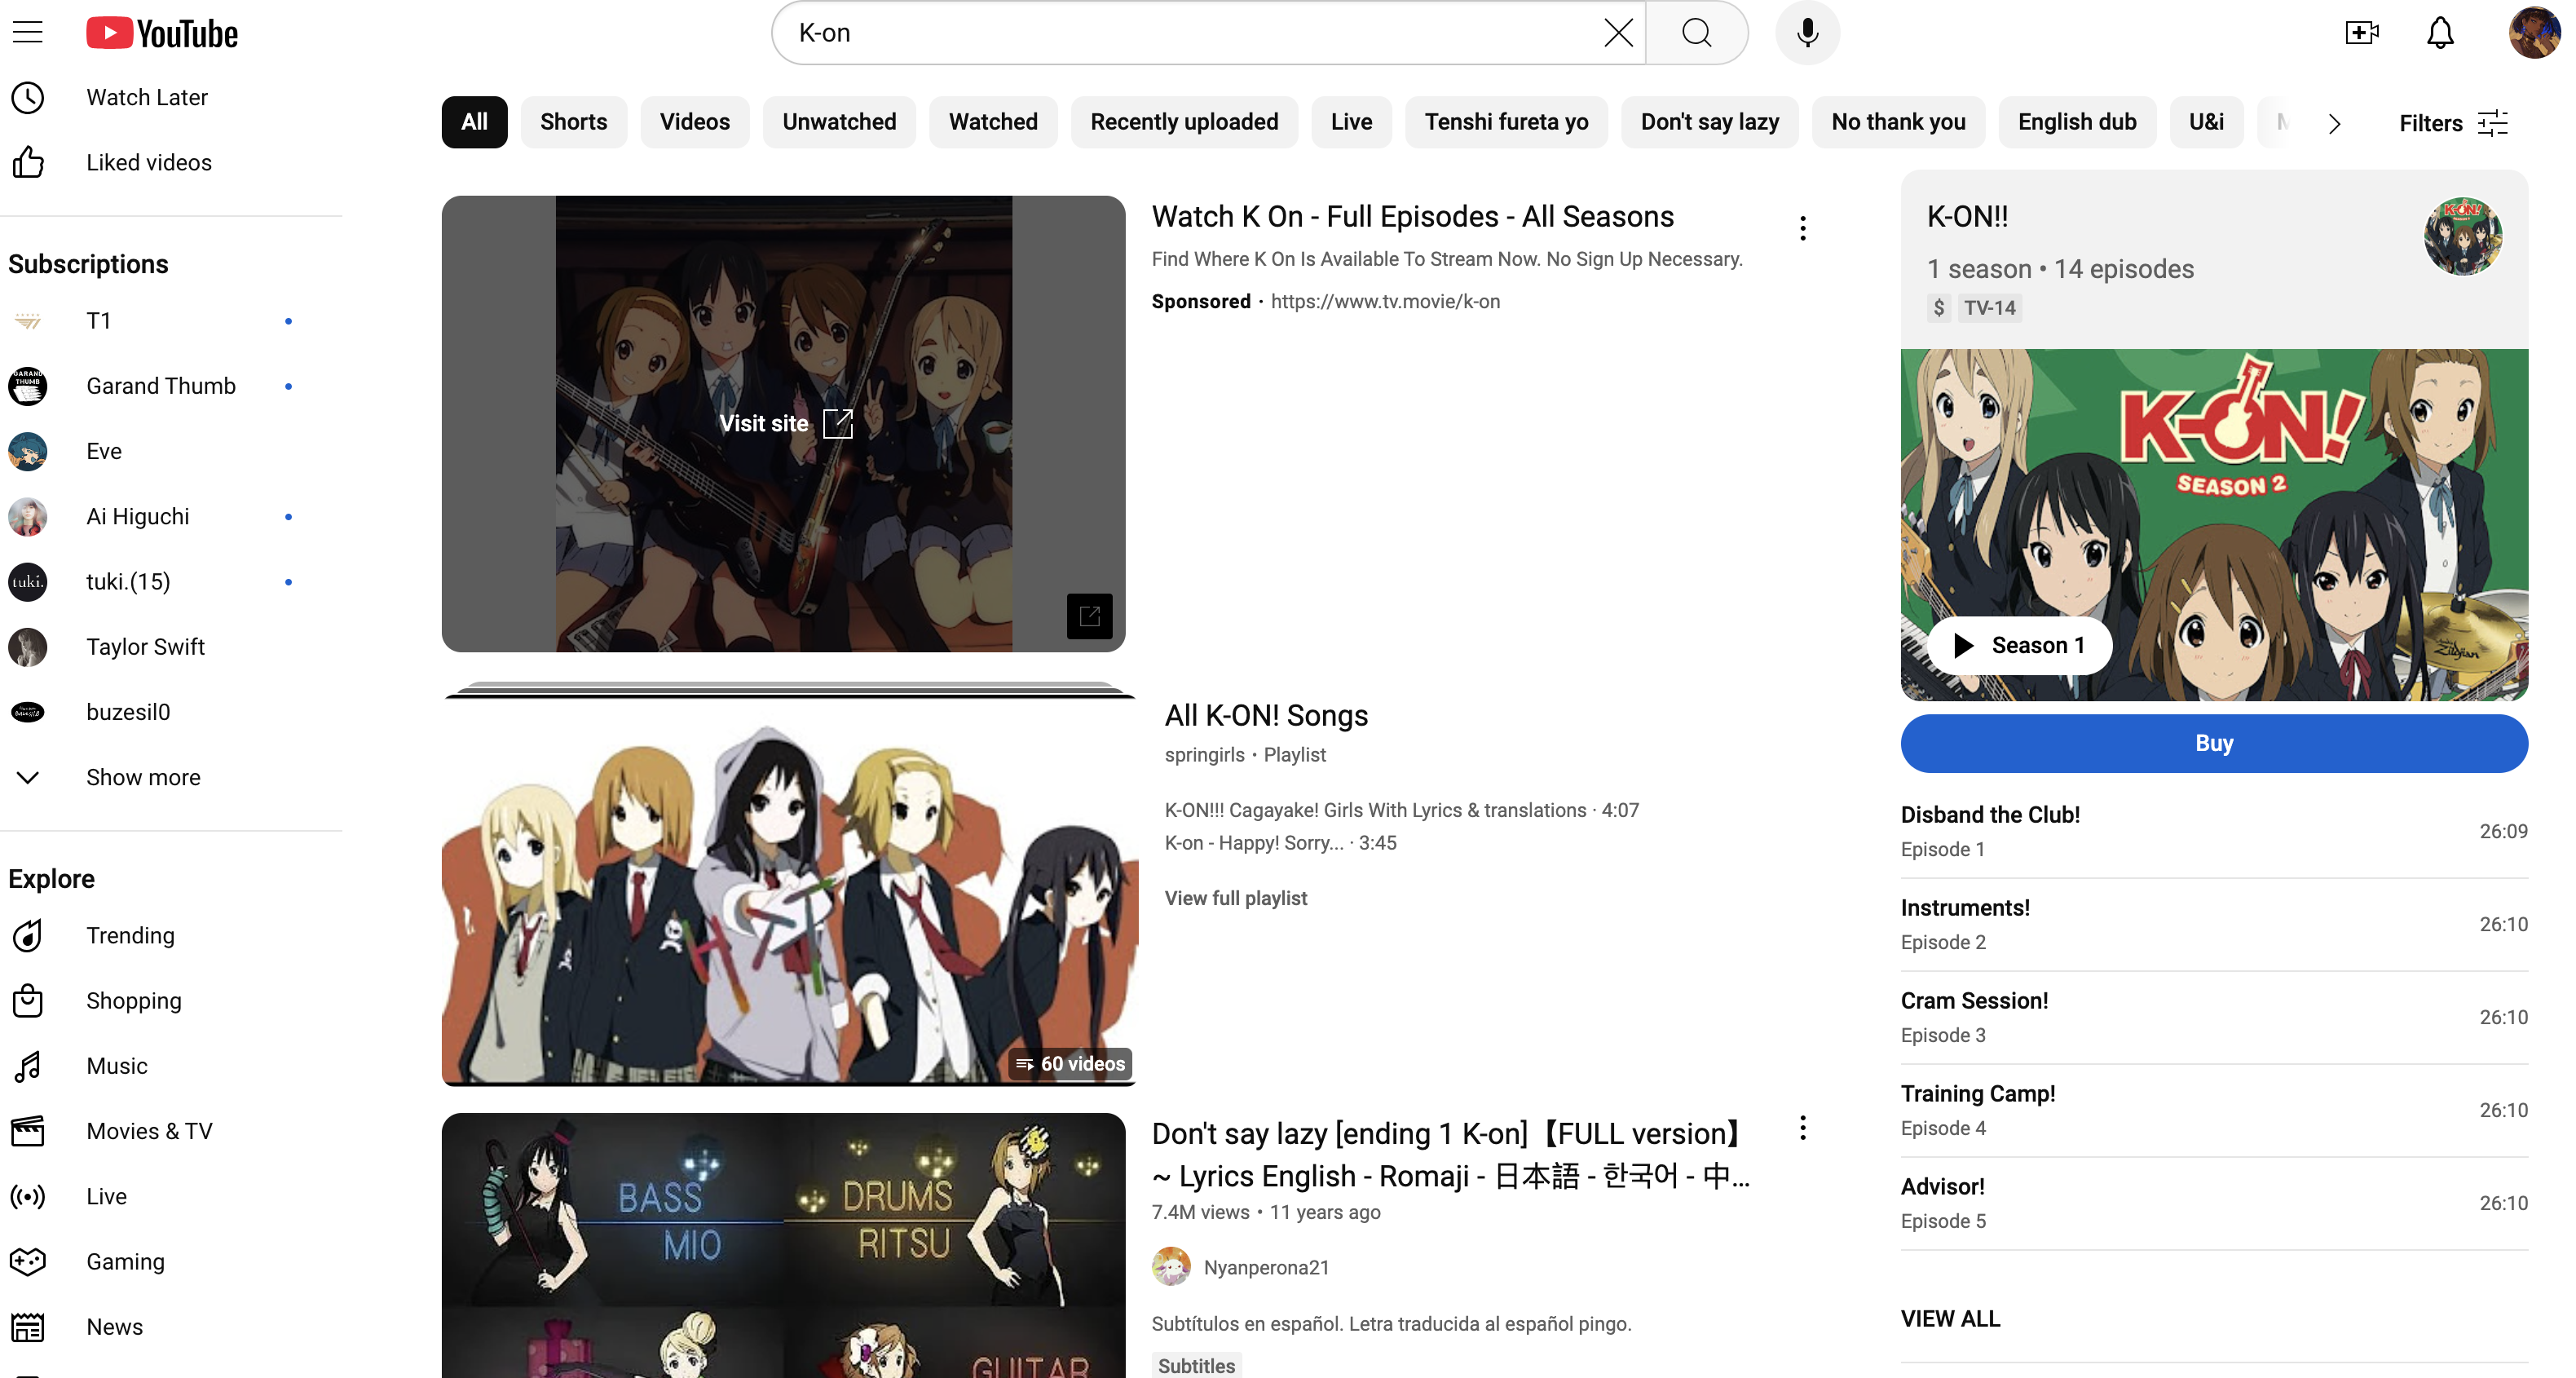Click the blue Buy button
2576x1378 pixels.
click(2214, 743)
